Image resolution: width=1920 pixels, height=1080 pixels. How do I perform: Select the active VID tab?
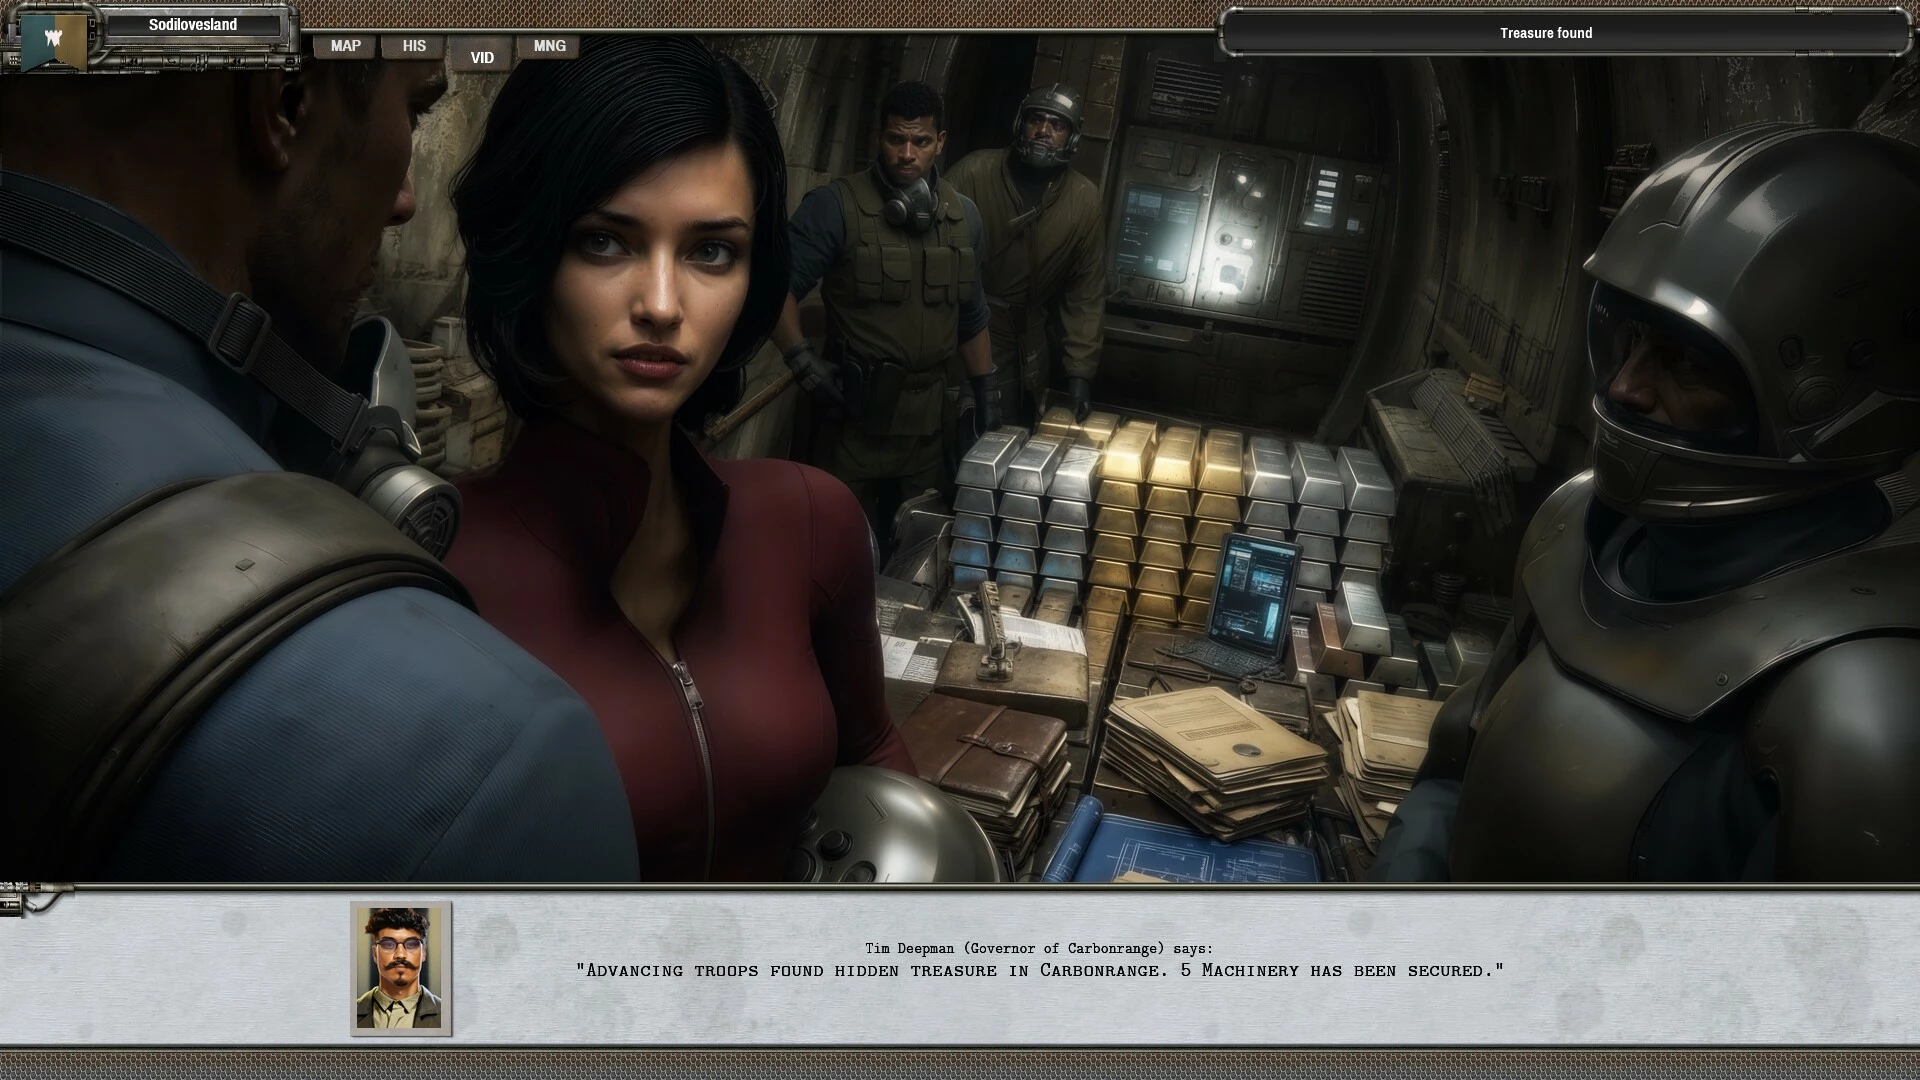click(x=482, y=57)
